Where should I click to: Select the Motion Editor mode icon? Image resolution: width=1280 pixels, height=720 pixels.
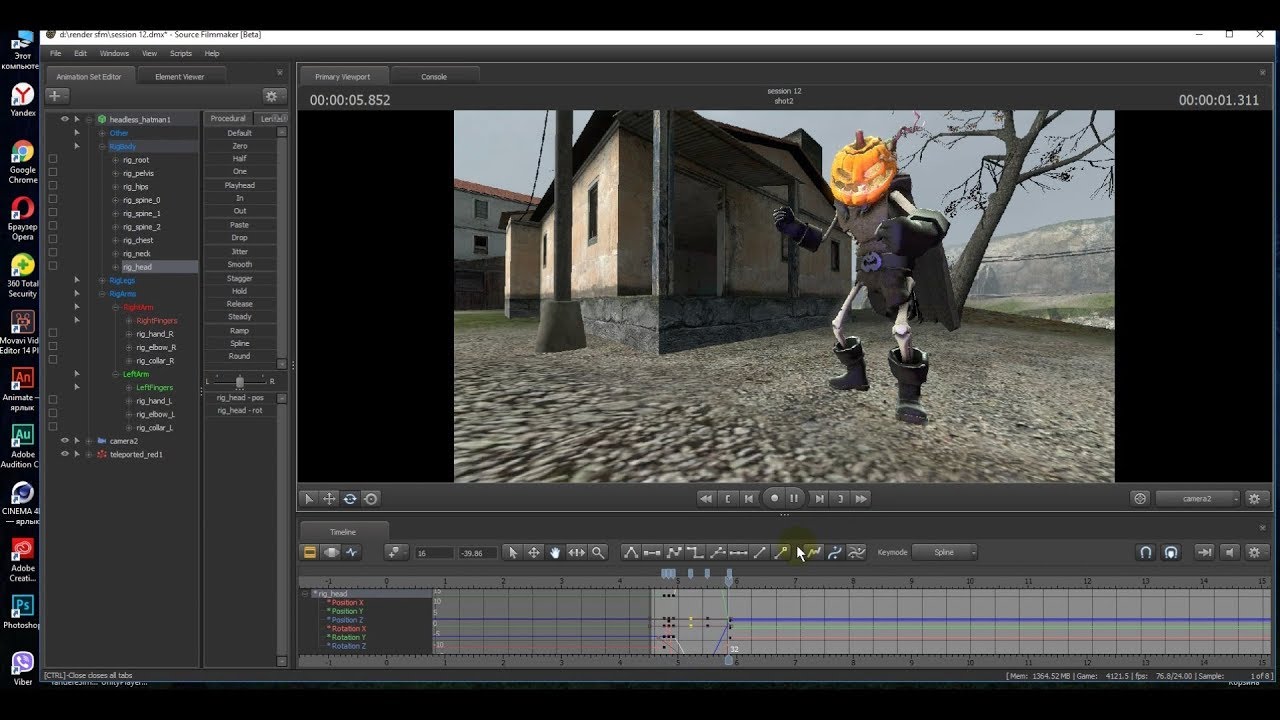click(331, 552)
